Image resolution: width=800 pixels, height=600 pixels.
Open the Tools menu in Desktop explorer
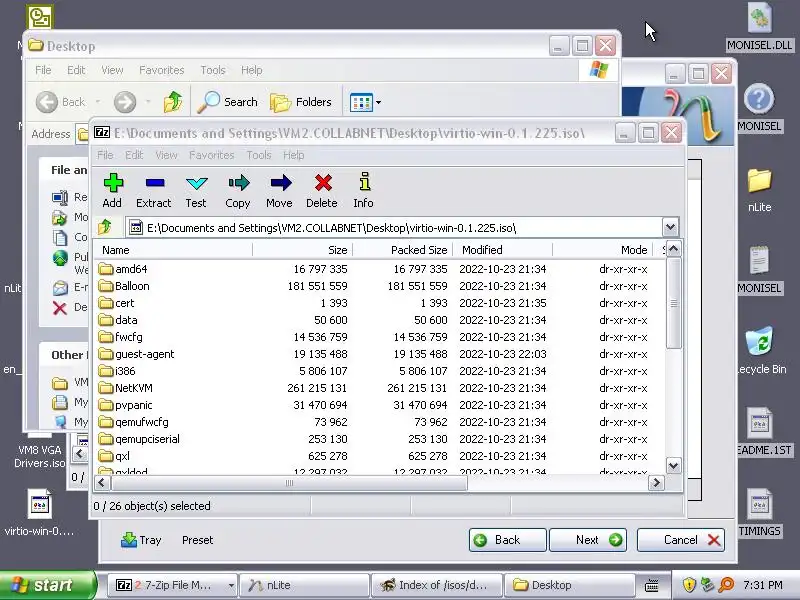coord(213,70)
